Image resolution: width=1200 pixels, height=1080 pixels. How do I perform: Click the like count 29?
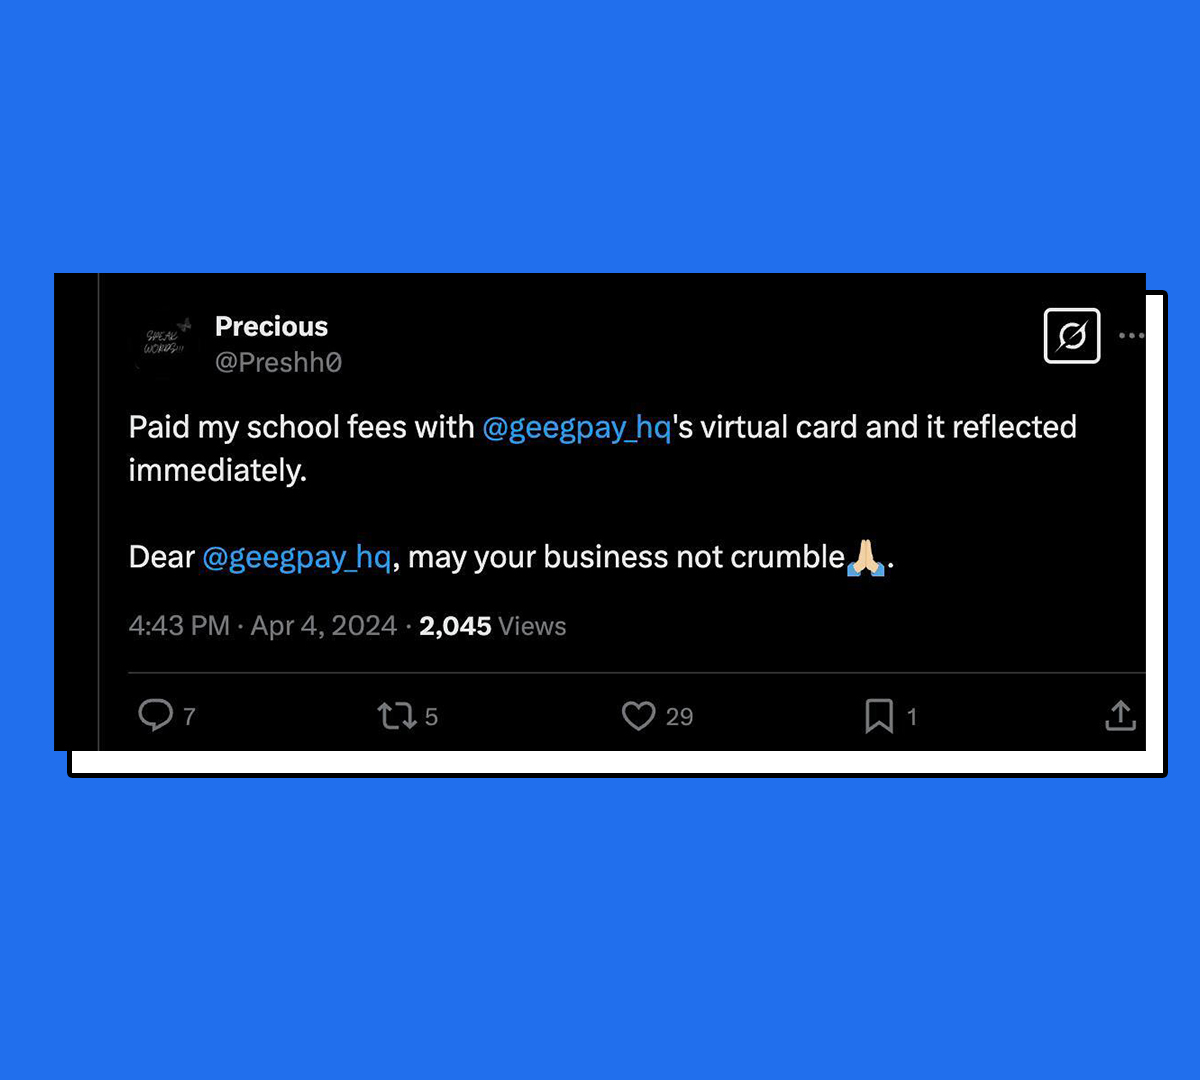(679, 716)
